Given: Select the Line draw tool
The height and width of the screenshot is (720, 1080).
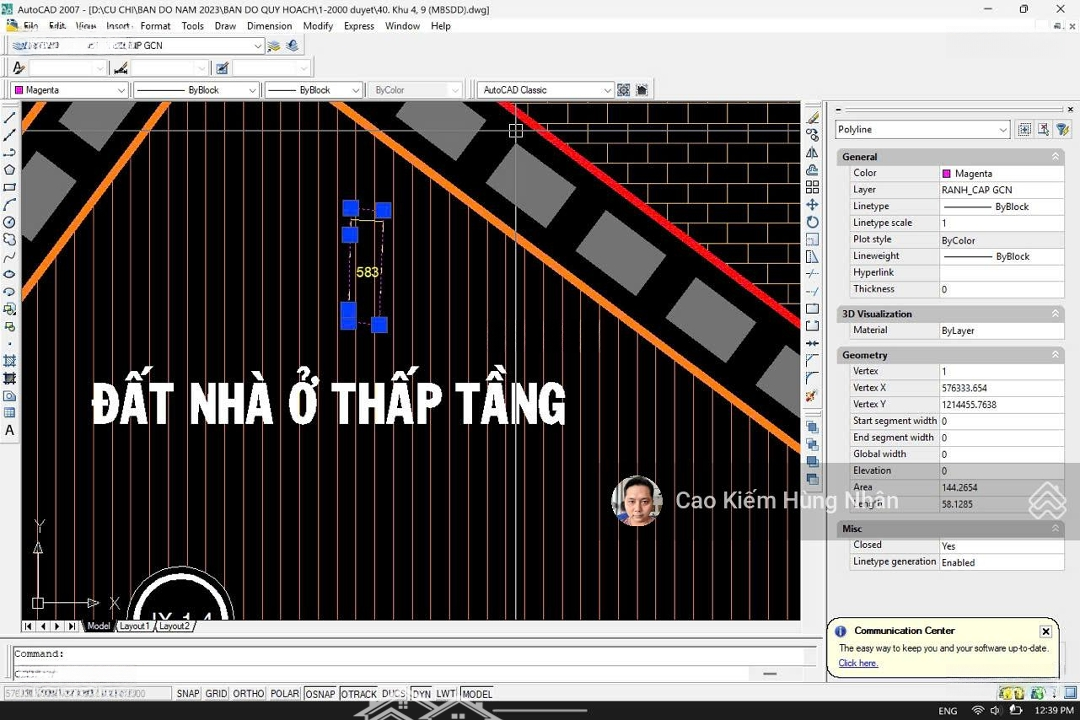Looking at the screenshot, I should pyautogui.click(x=10, y=118).
